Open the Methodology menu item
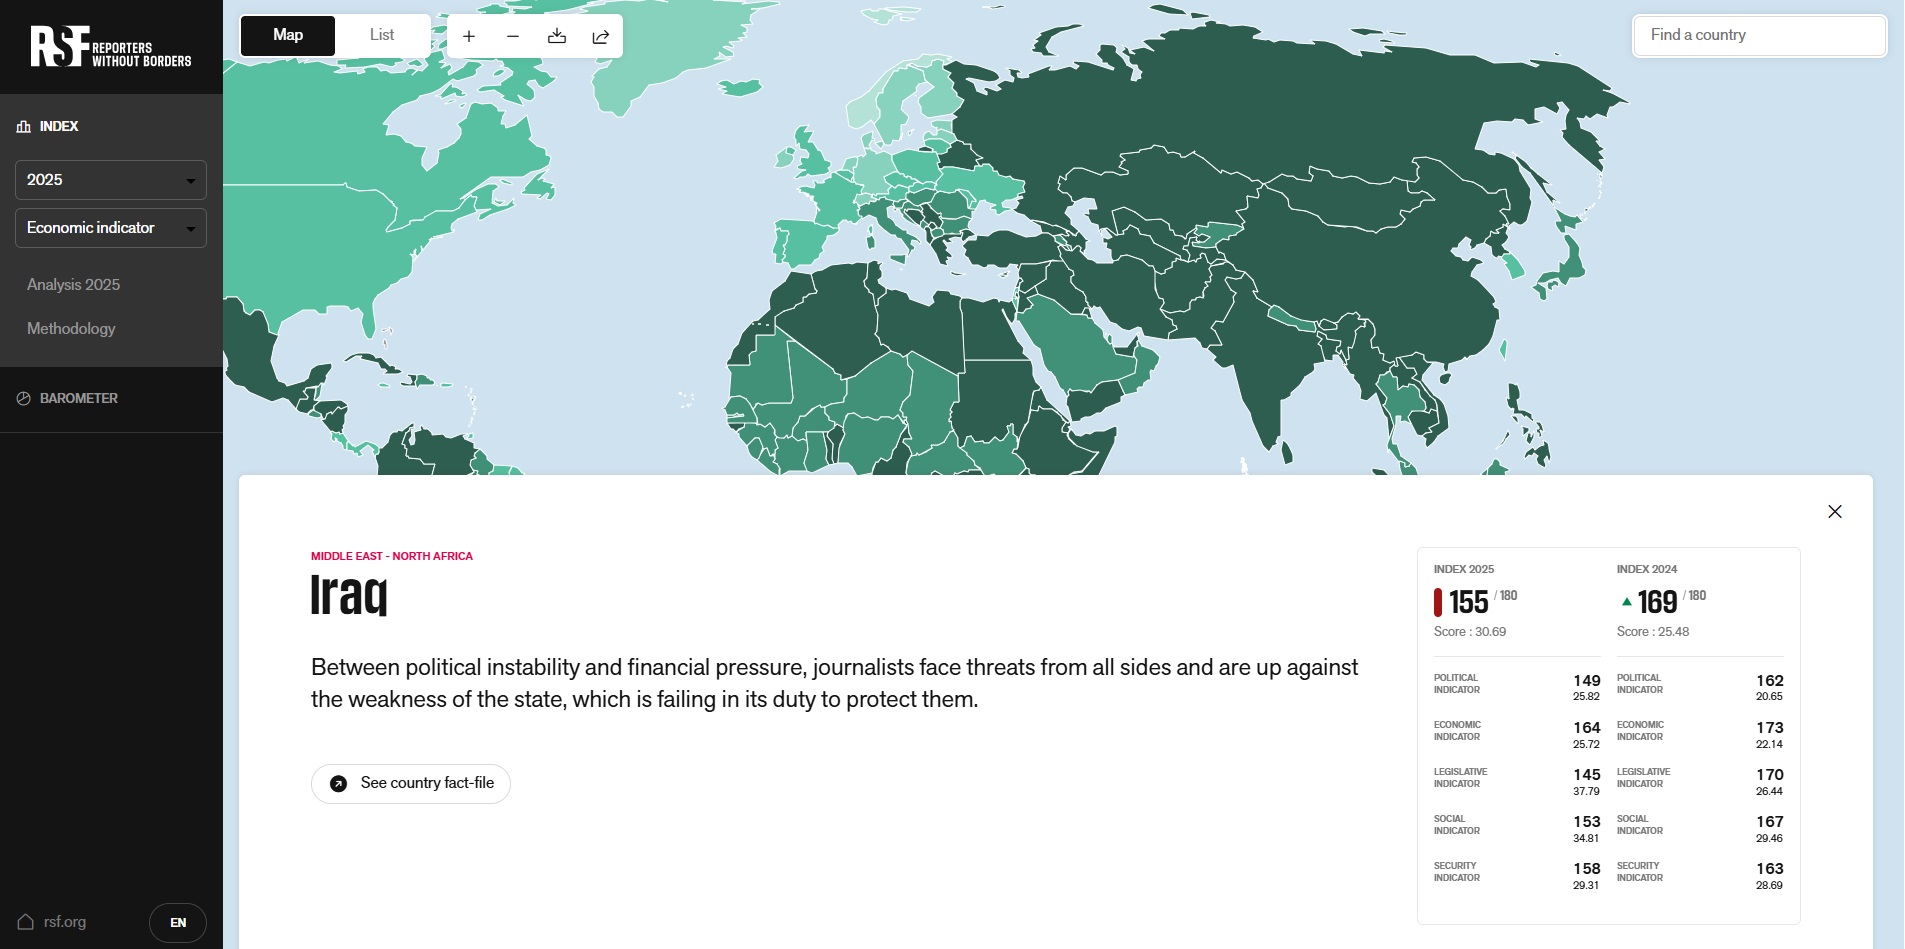1905x949 pixels. pos(71,329)
